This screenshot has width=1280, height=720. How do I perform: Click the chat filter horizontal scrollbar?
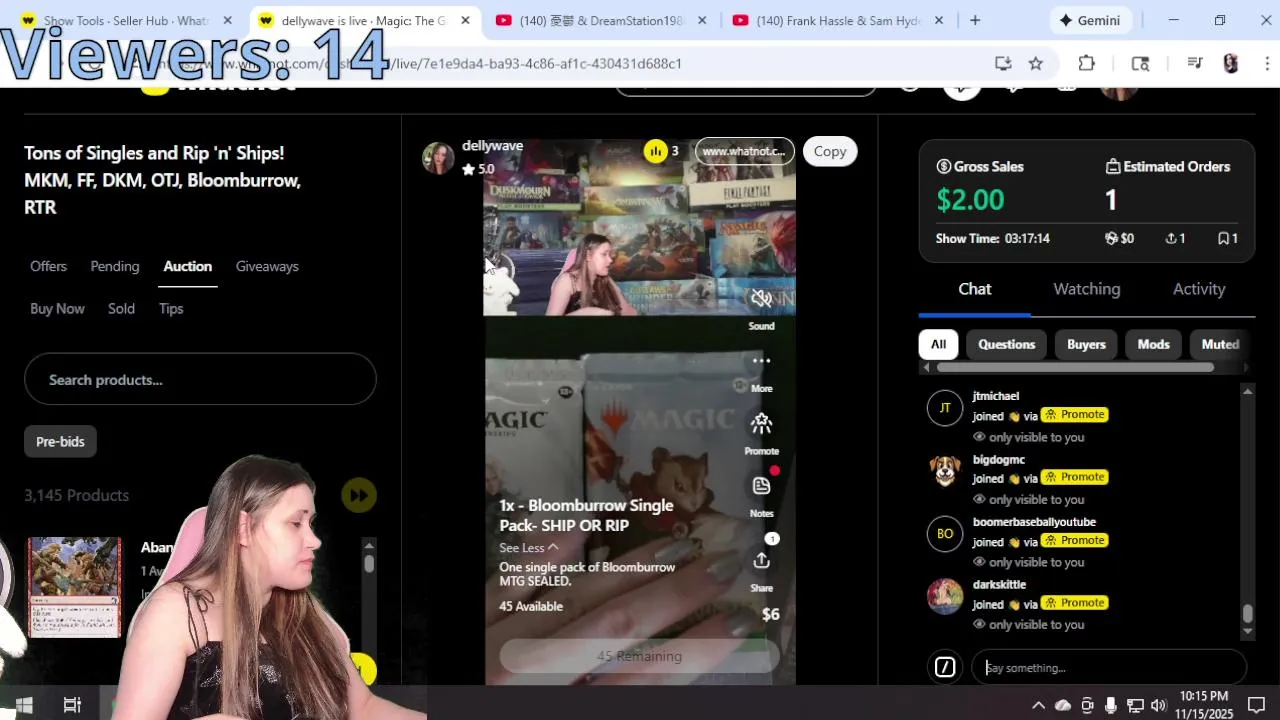pos(1075,367)
